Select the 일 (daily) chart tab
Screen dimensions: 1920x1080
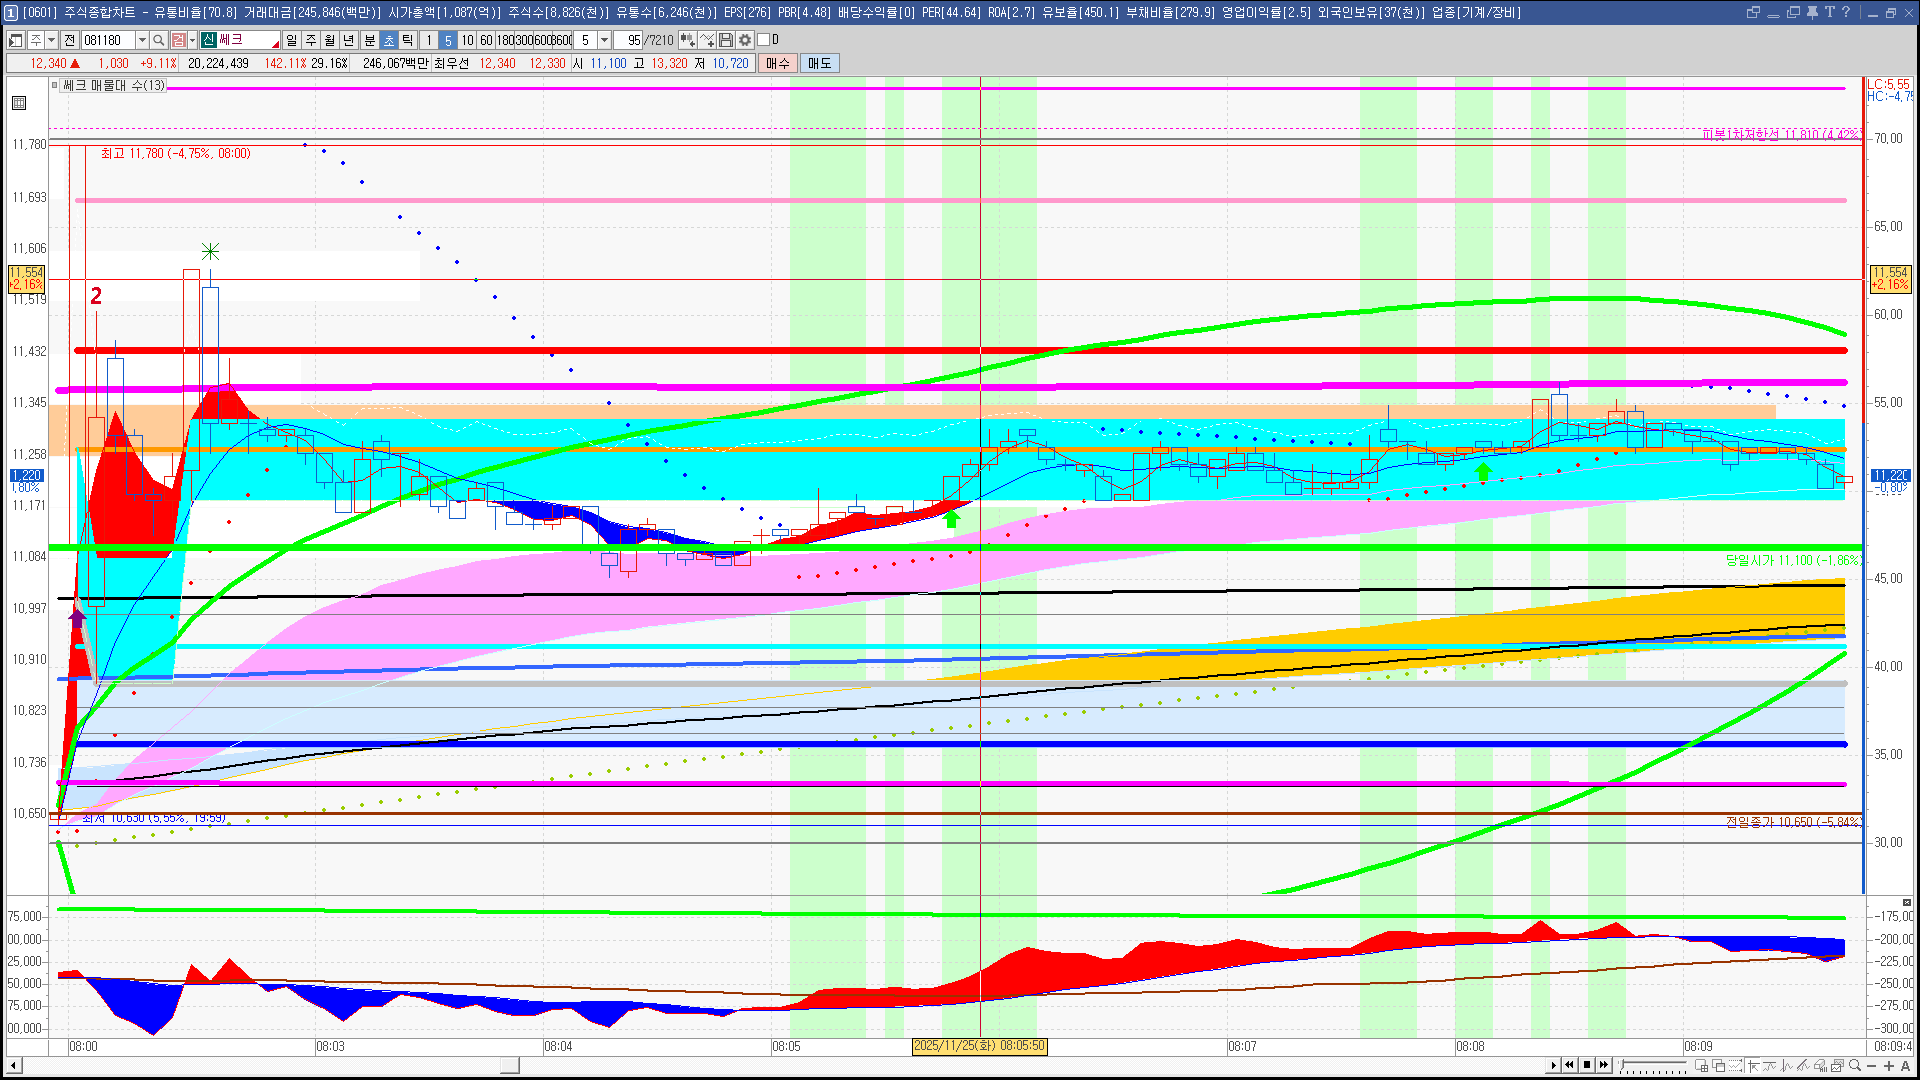pos(291,40)
